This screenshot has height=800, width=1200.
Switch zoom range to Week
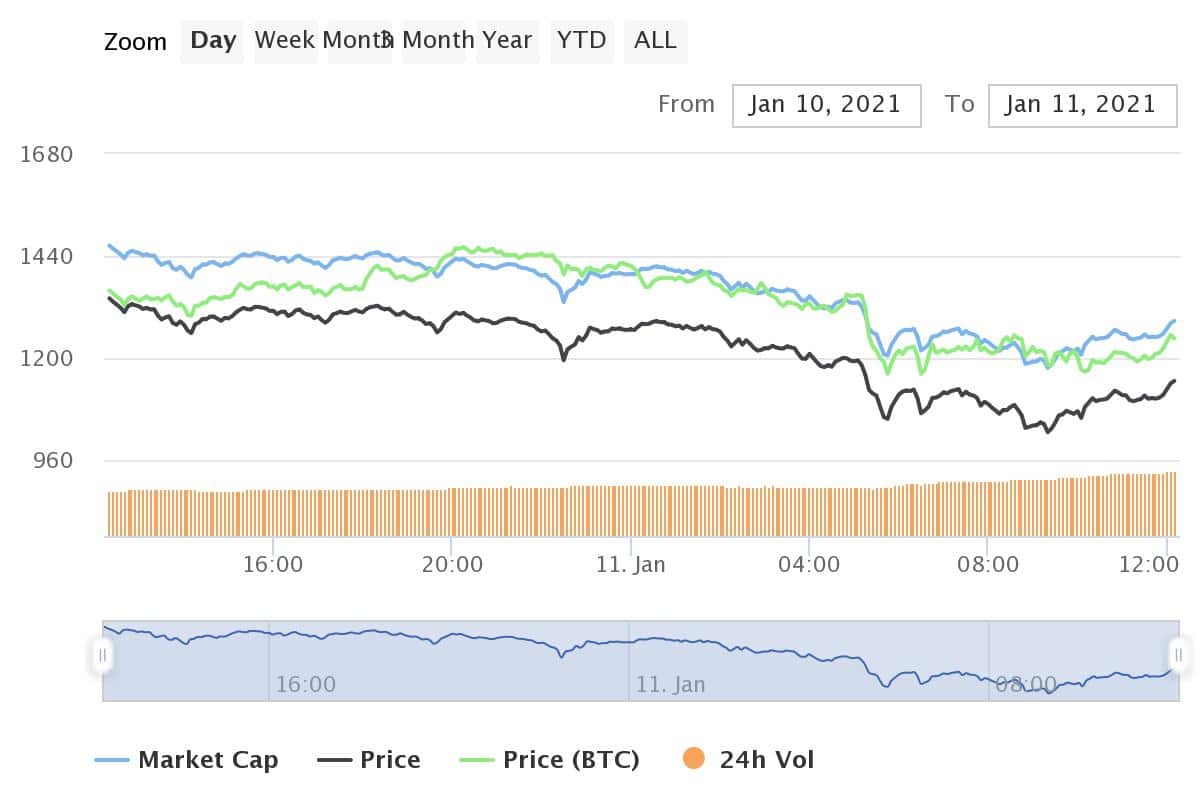point(285,41)
